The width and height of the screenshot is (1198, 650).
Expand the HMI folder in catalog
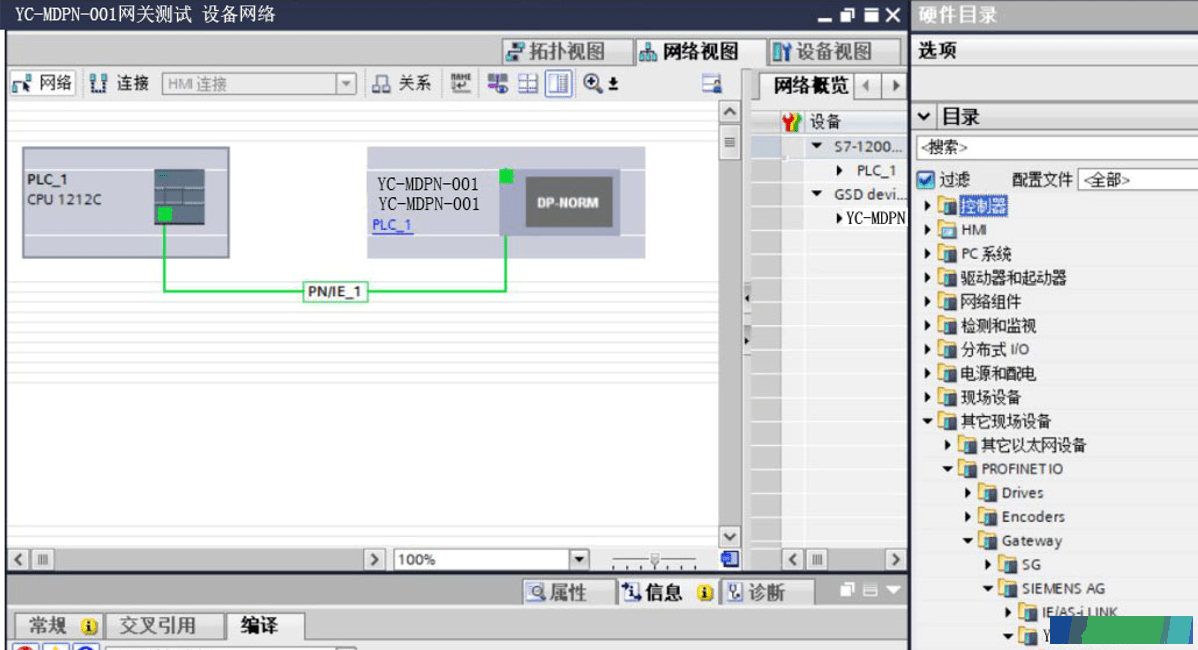[x=928, y=229]
